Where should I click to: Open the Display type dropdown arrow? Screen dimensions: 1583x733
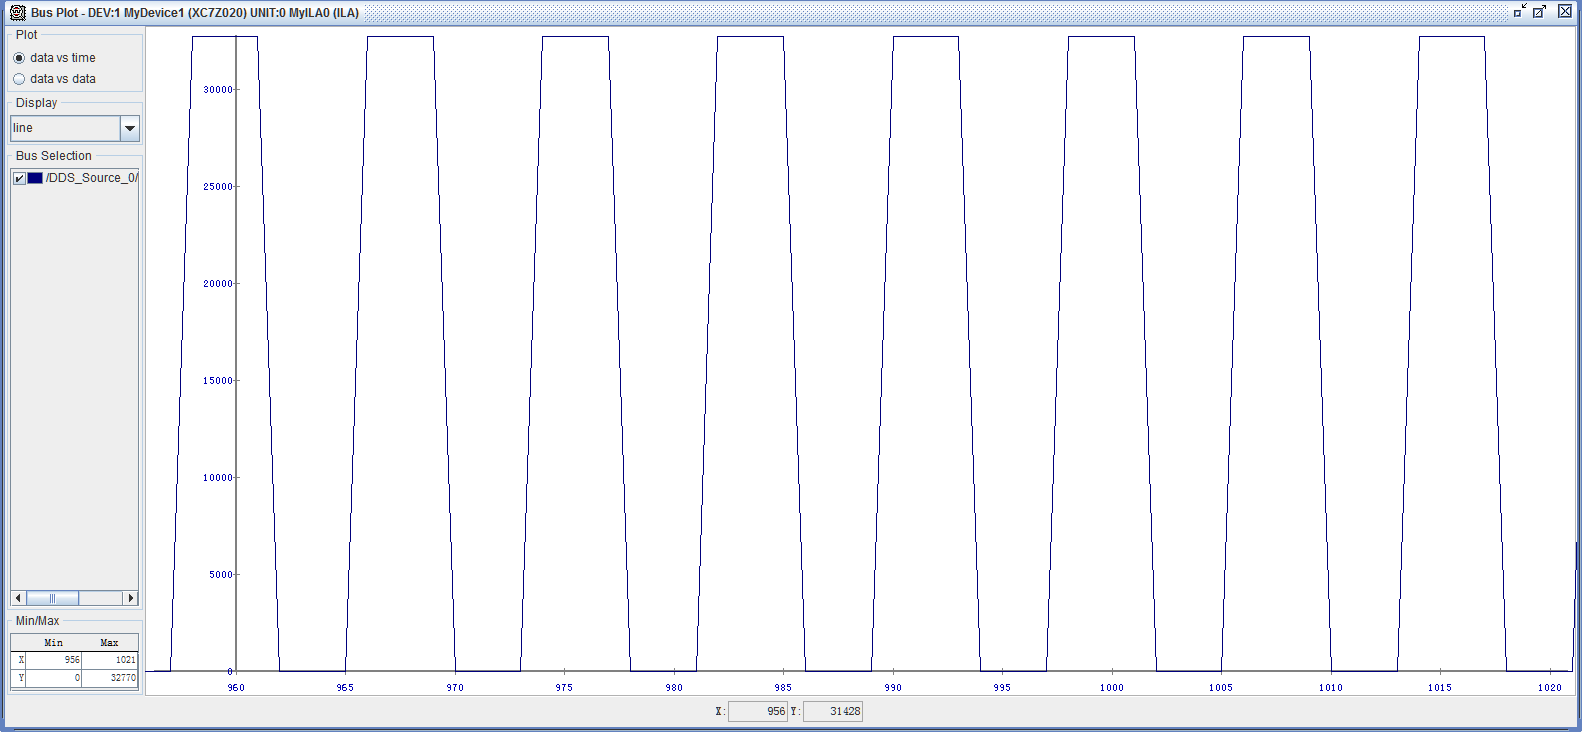coord(129,128)
